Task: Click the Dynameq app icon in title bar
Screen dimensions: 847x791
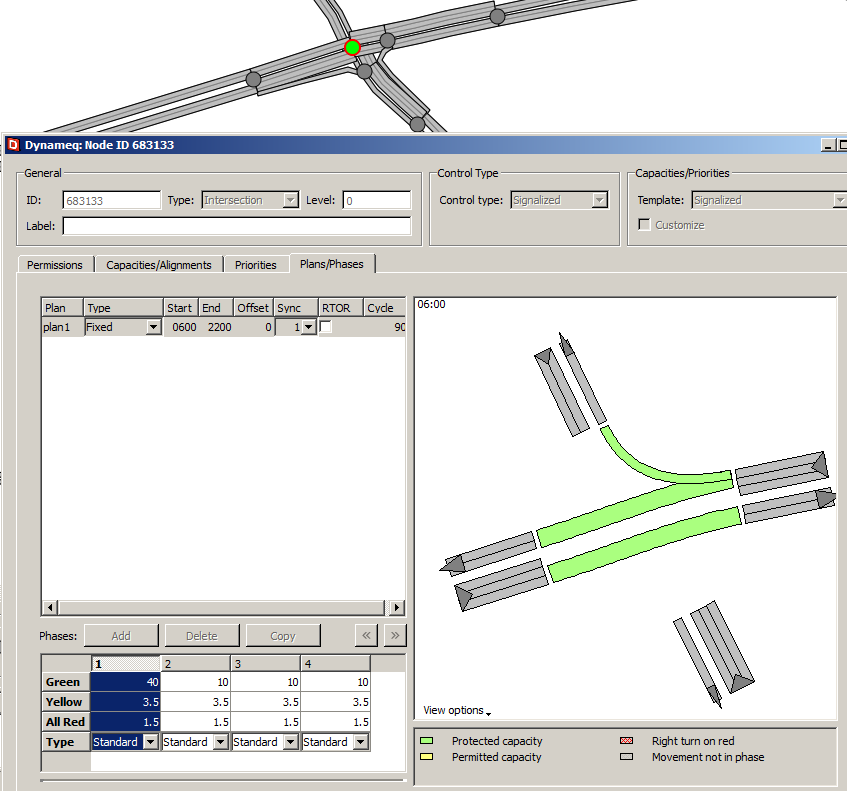Action: [x=14, y=145]
